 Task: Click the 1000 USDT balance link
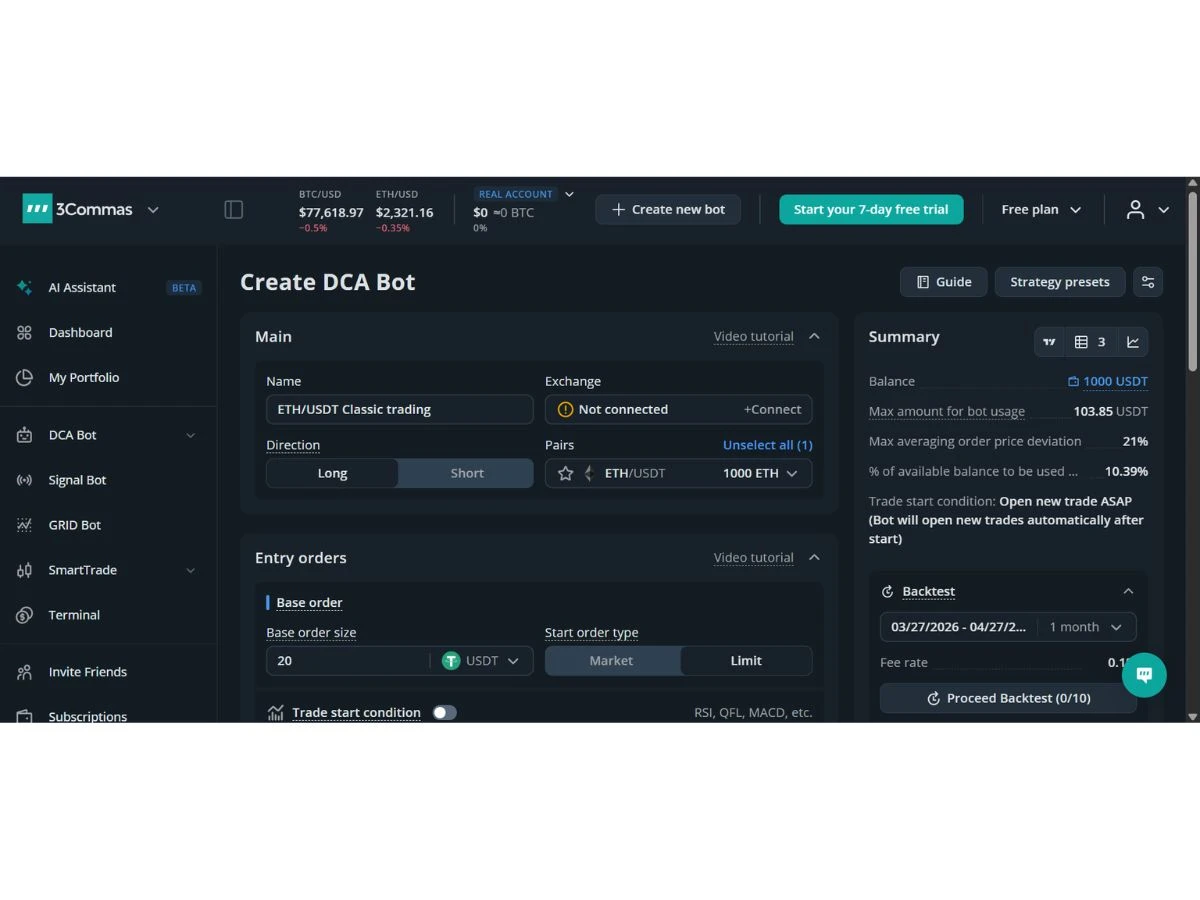click(1115, 382)
